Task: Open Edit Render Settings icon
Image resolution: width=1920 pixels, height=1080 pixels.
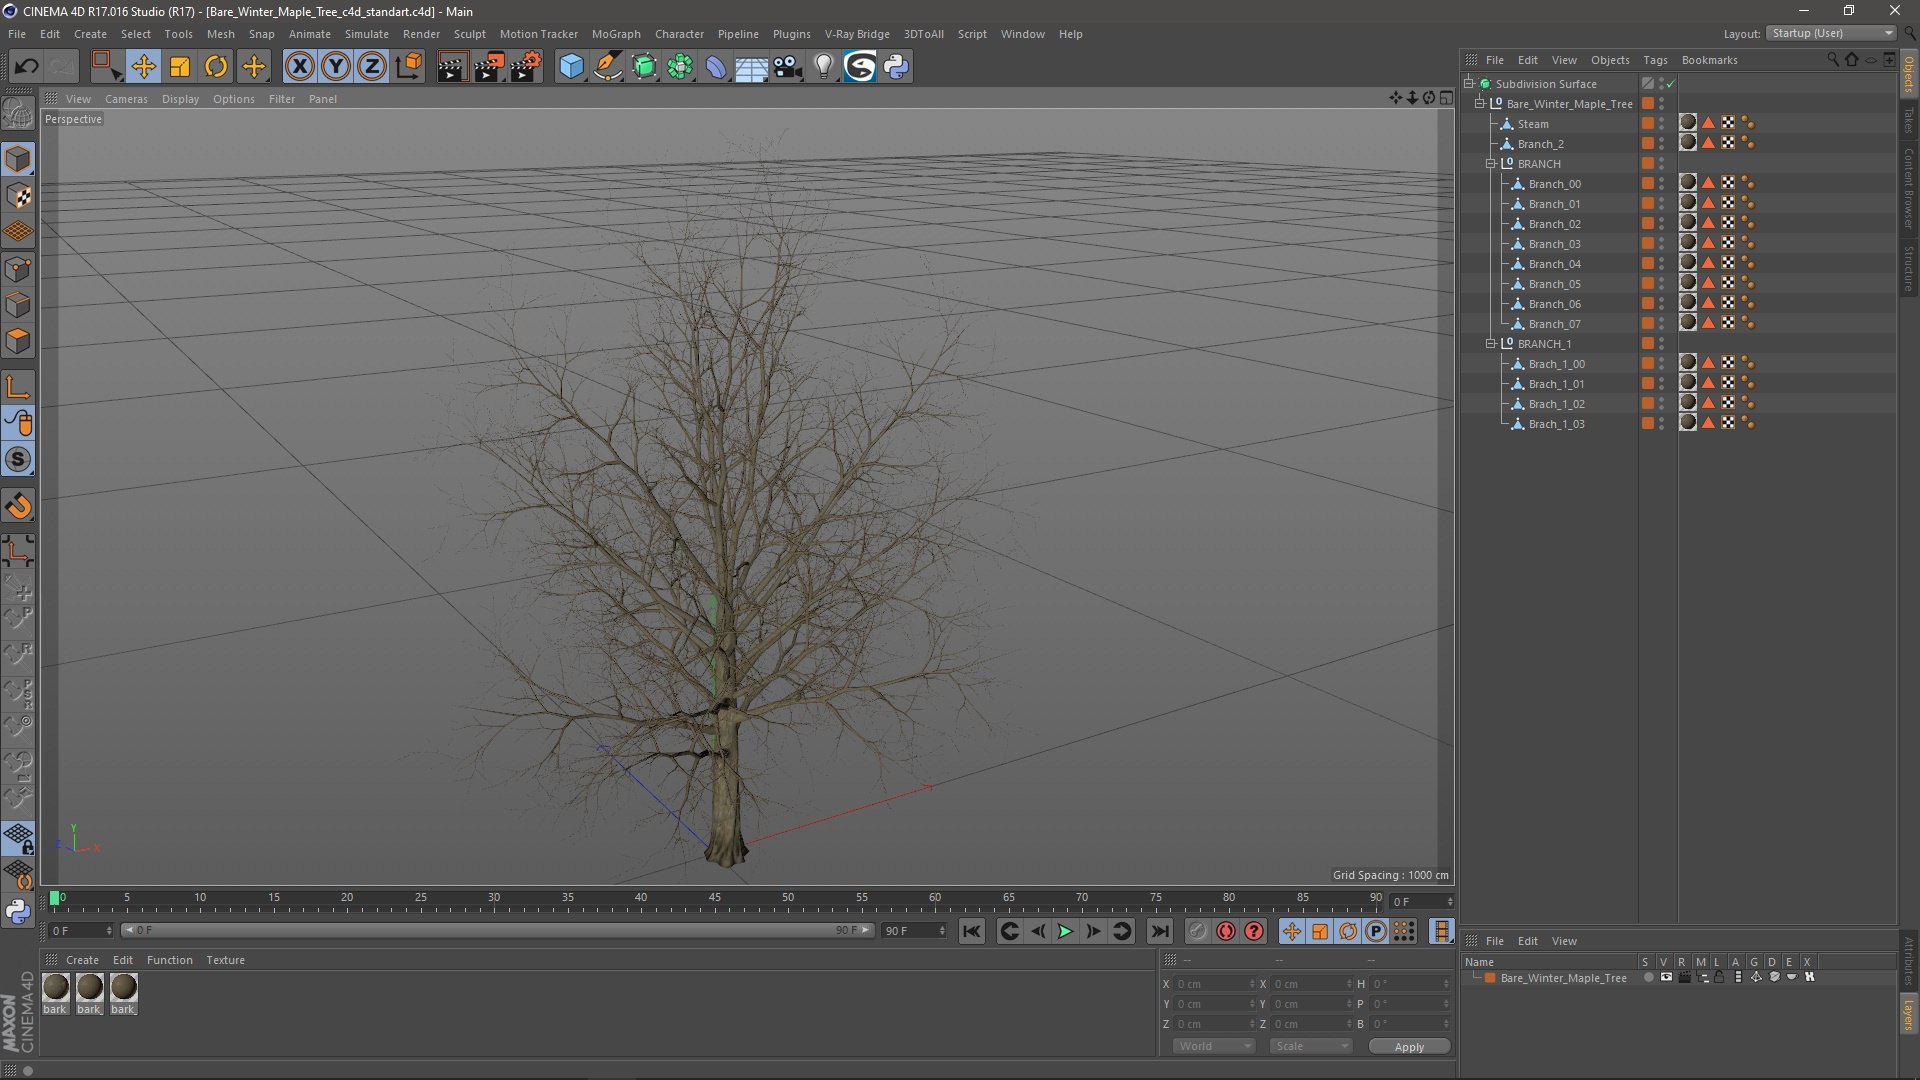Action: coord(525,67)
